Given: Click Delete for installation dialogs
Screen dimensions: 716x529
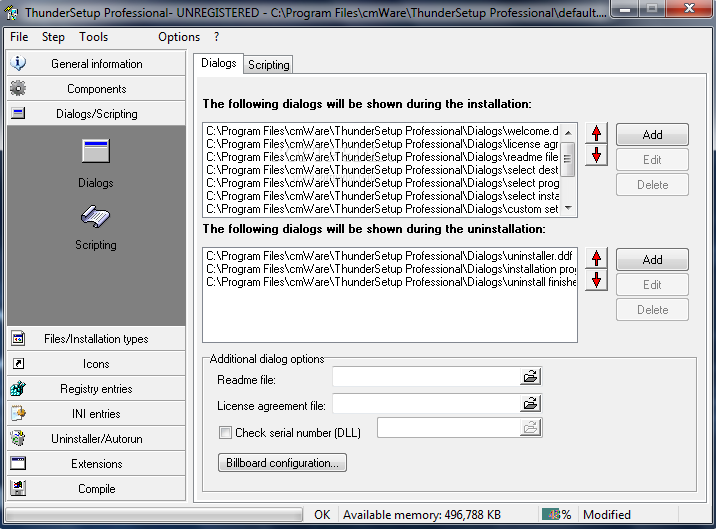Looking at the screenshot, I should click(x=652, y=185).
